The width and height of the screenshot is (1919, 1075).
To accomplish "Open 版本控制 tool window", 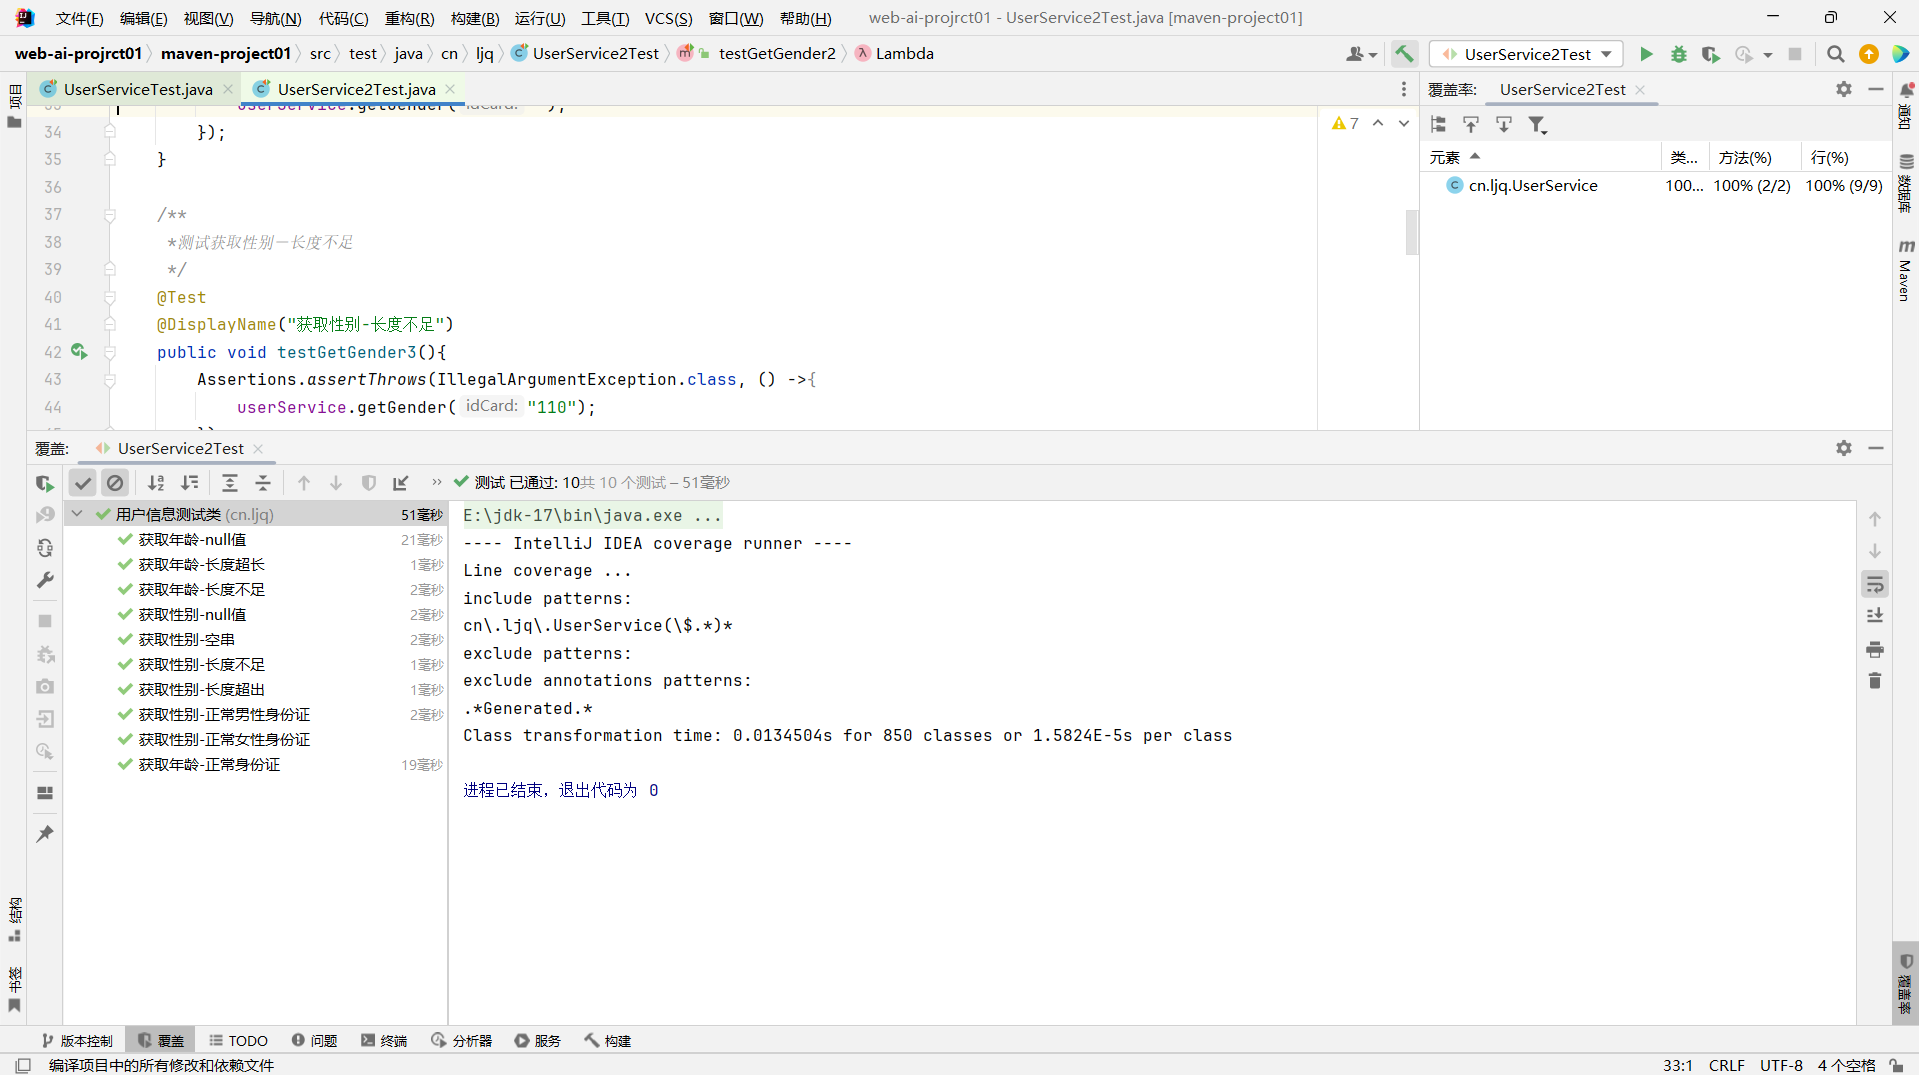I will (x=77, y=1040).
